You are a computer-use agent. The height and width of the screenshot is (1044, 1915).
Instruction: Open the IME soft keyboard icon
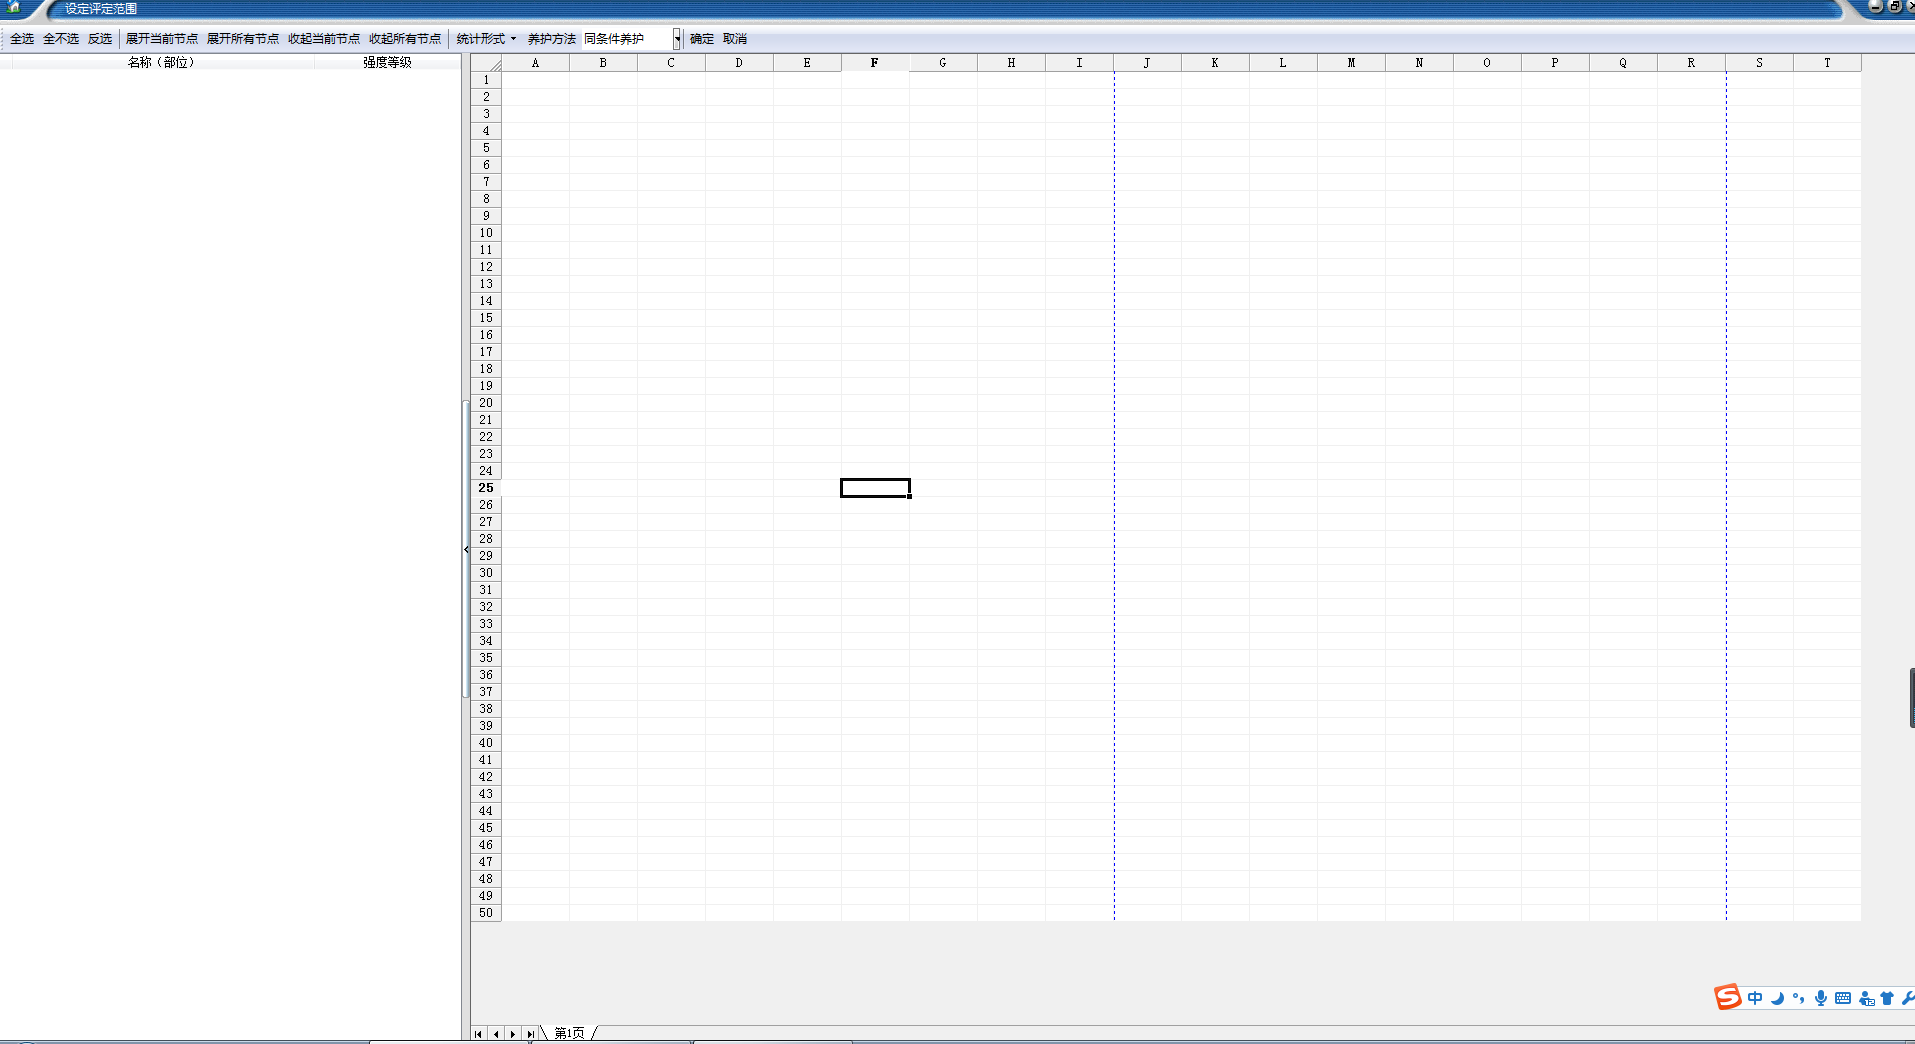pyautogui.click(x=1843, y=998)
